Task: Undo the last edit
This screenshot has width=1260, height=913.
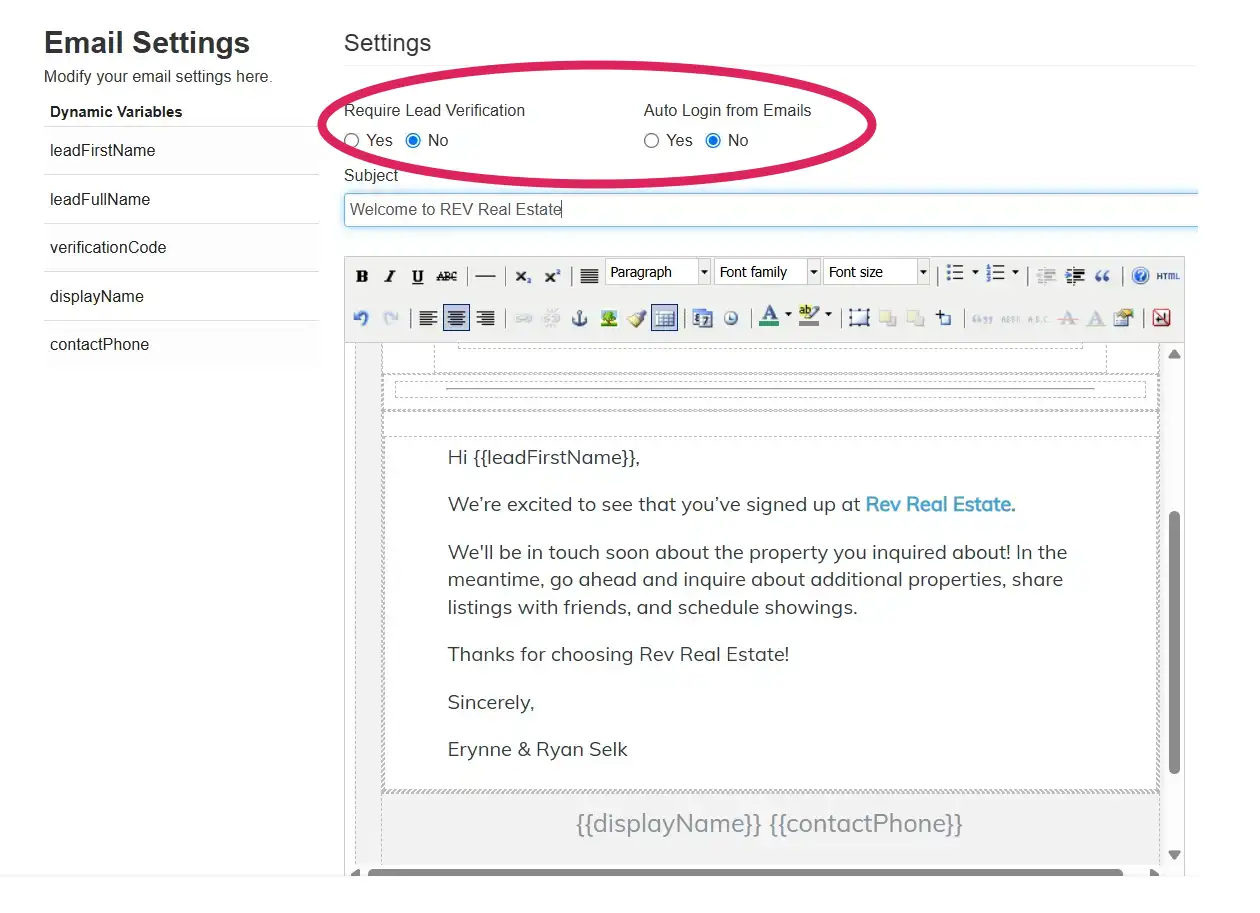Action: [361, 318]
